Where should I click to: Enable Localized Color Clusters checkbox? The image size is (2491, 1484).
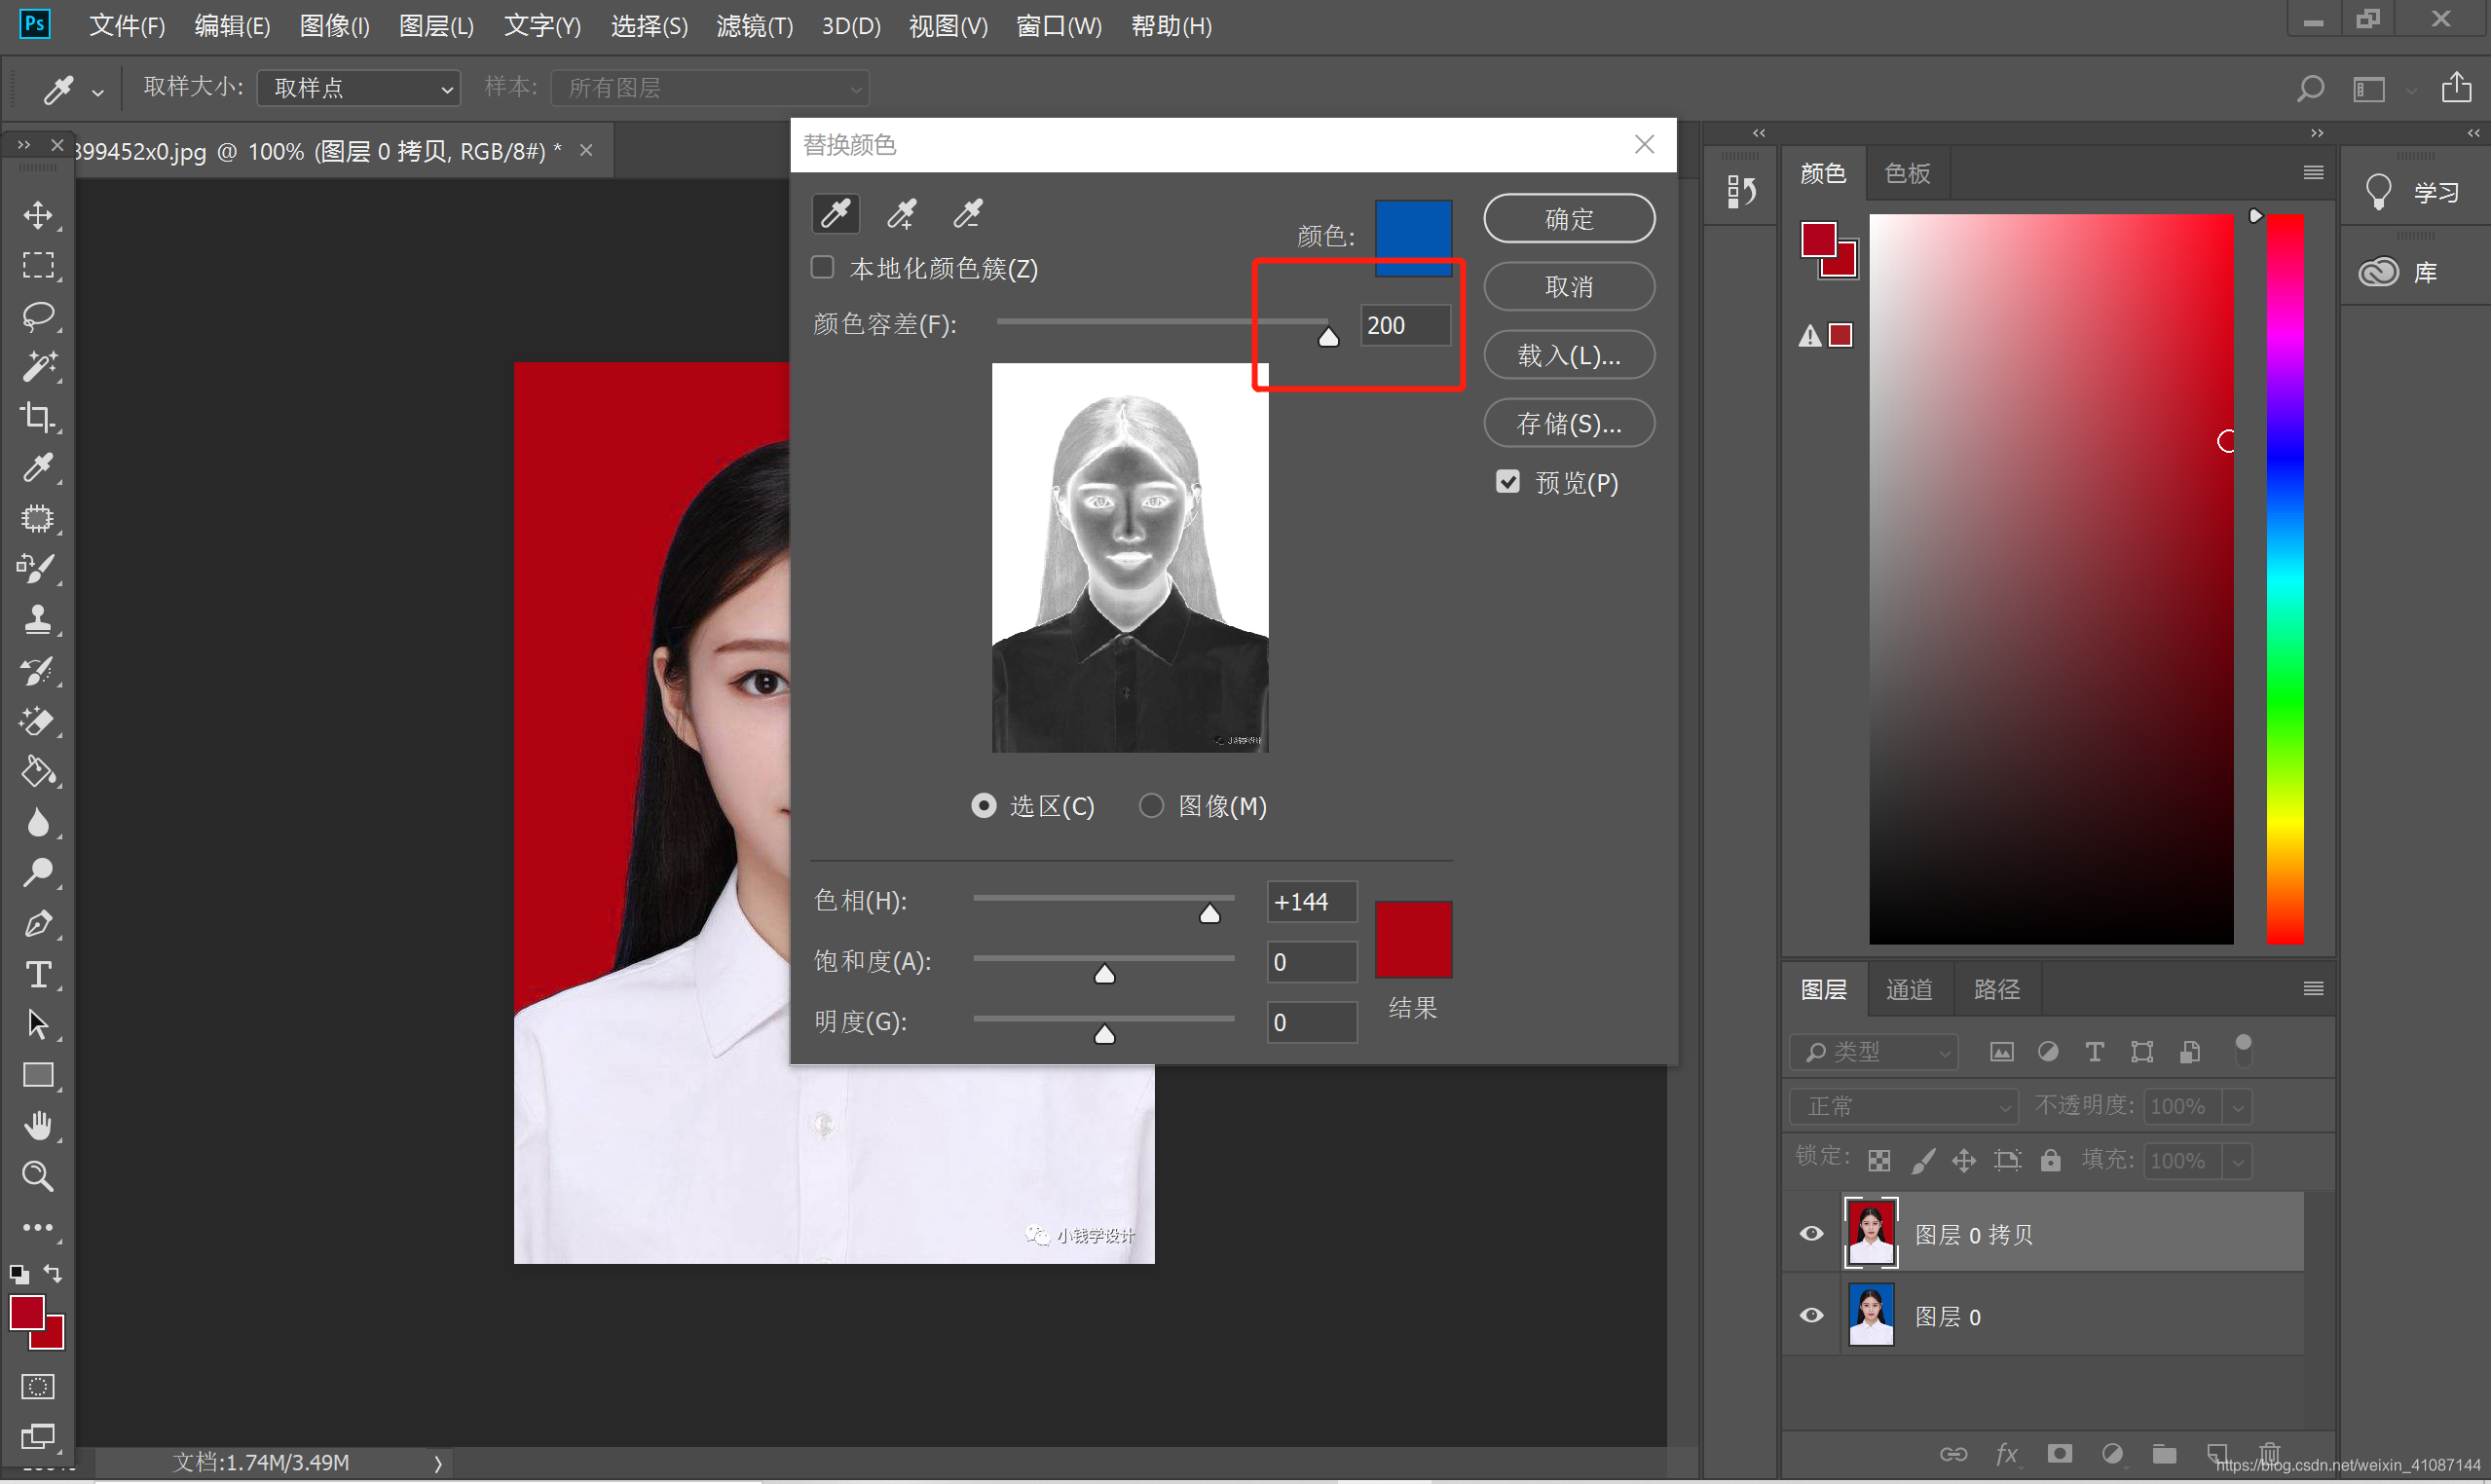coord(822,268)
